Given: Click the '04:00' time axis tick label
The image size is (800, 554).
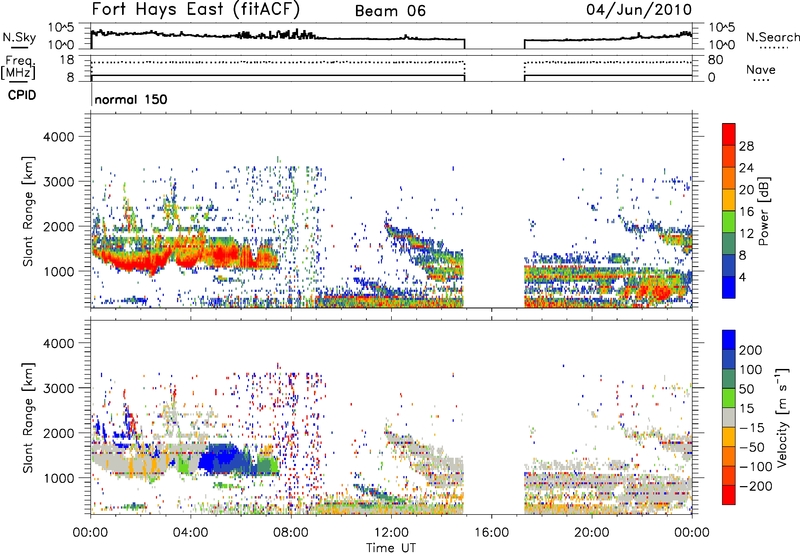Looking at the screenshot, I should point(190,533).
